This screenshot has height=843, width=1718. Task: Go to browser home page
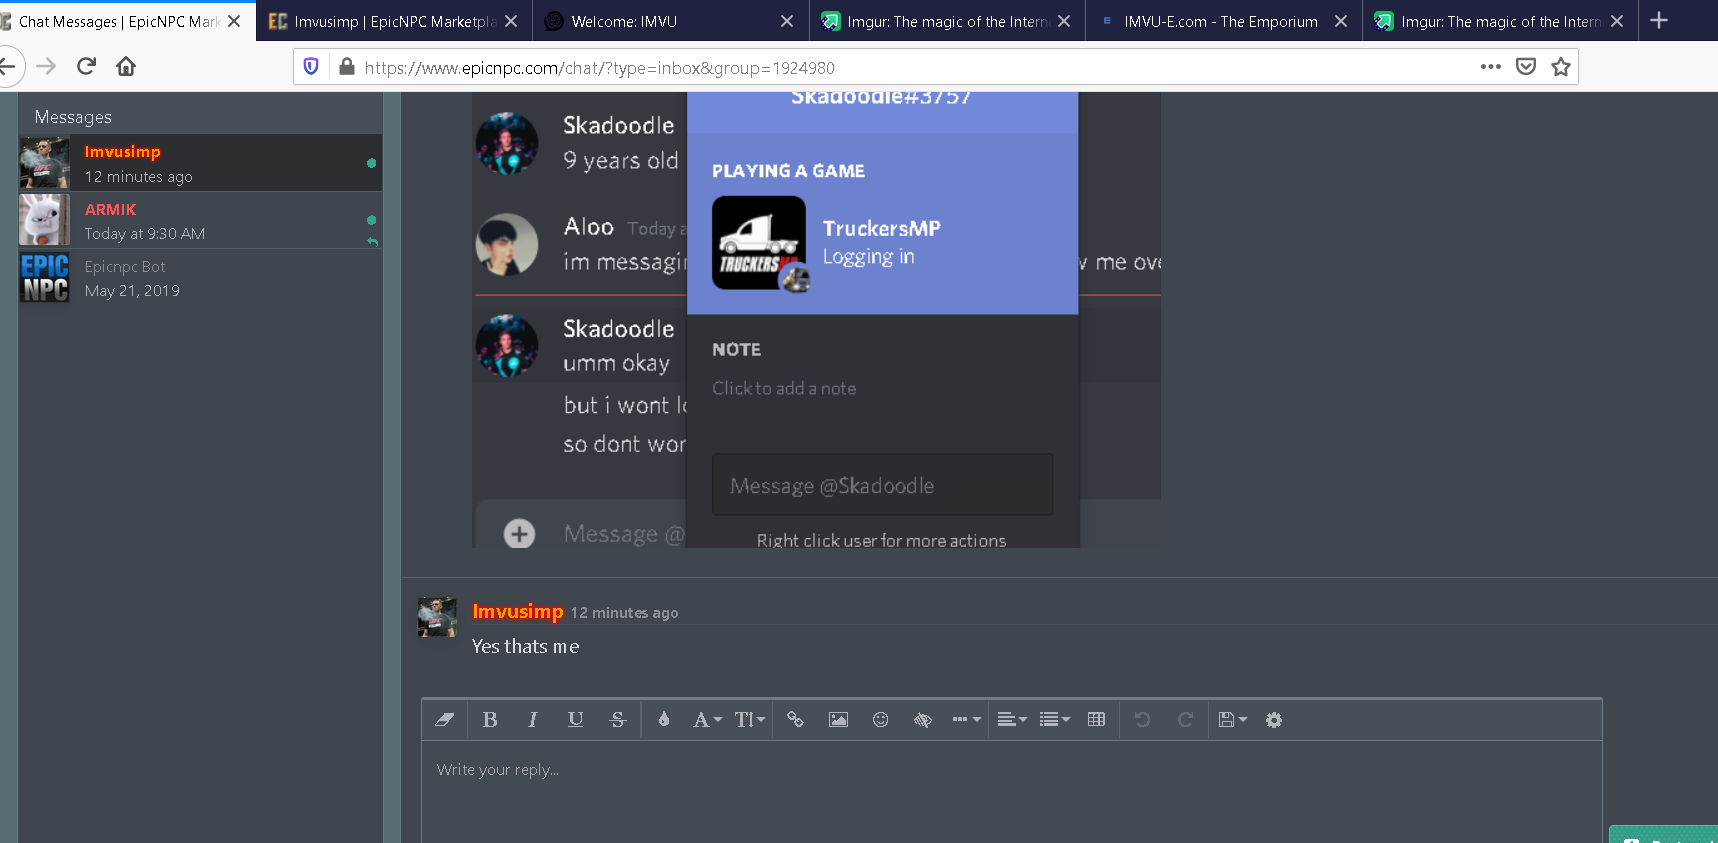pos(126,66)
